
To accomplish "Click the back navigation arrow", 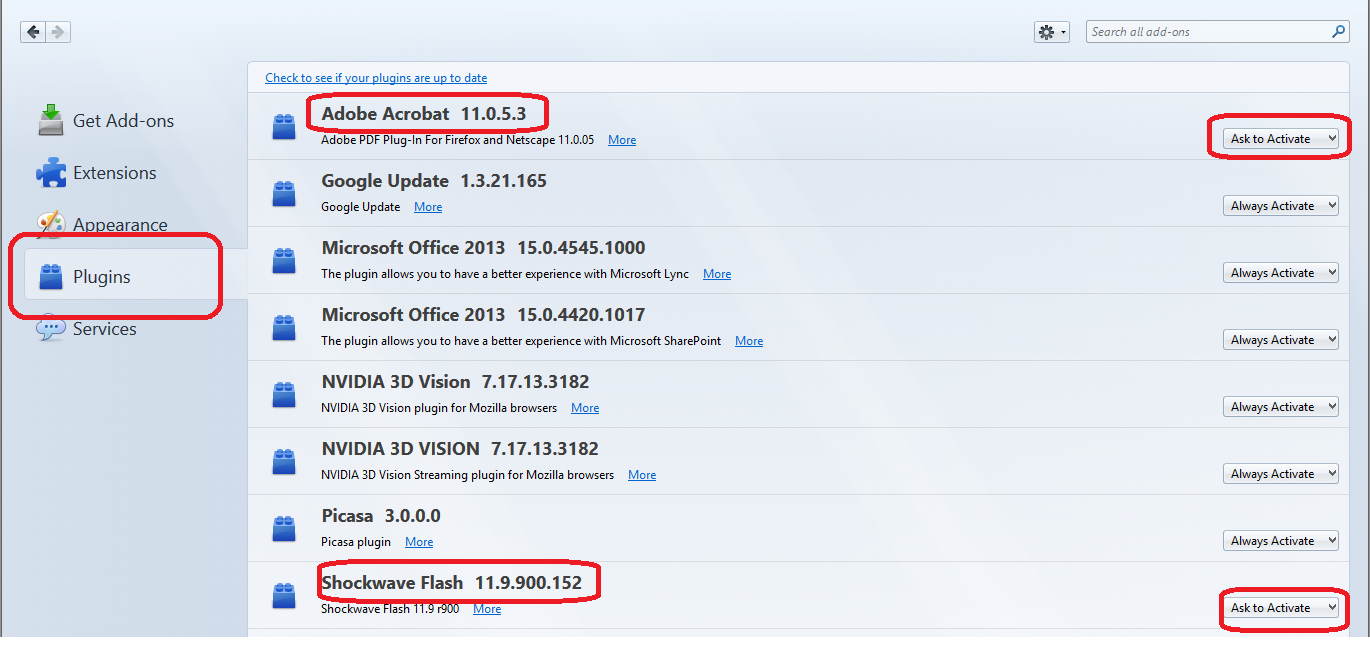I will (33, 32).
